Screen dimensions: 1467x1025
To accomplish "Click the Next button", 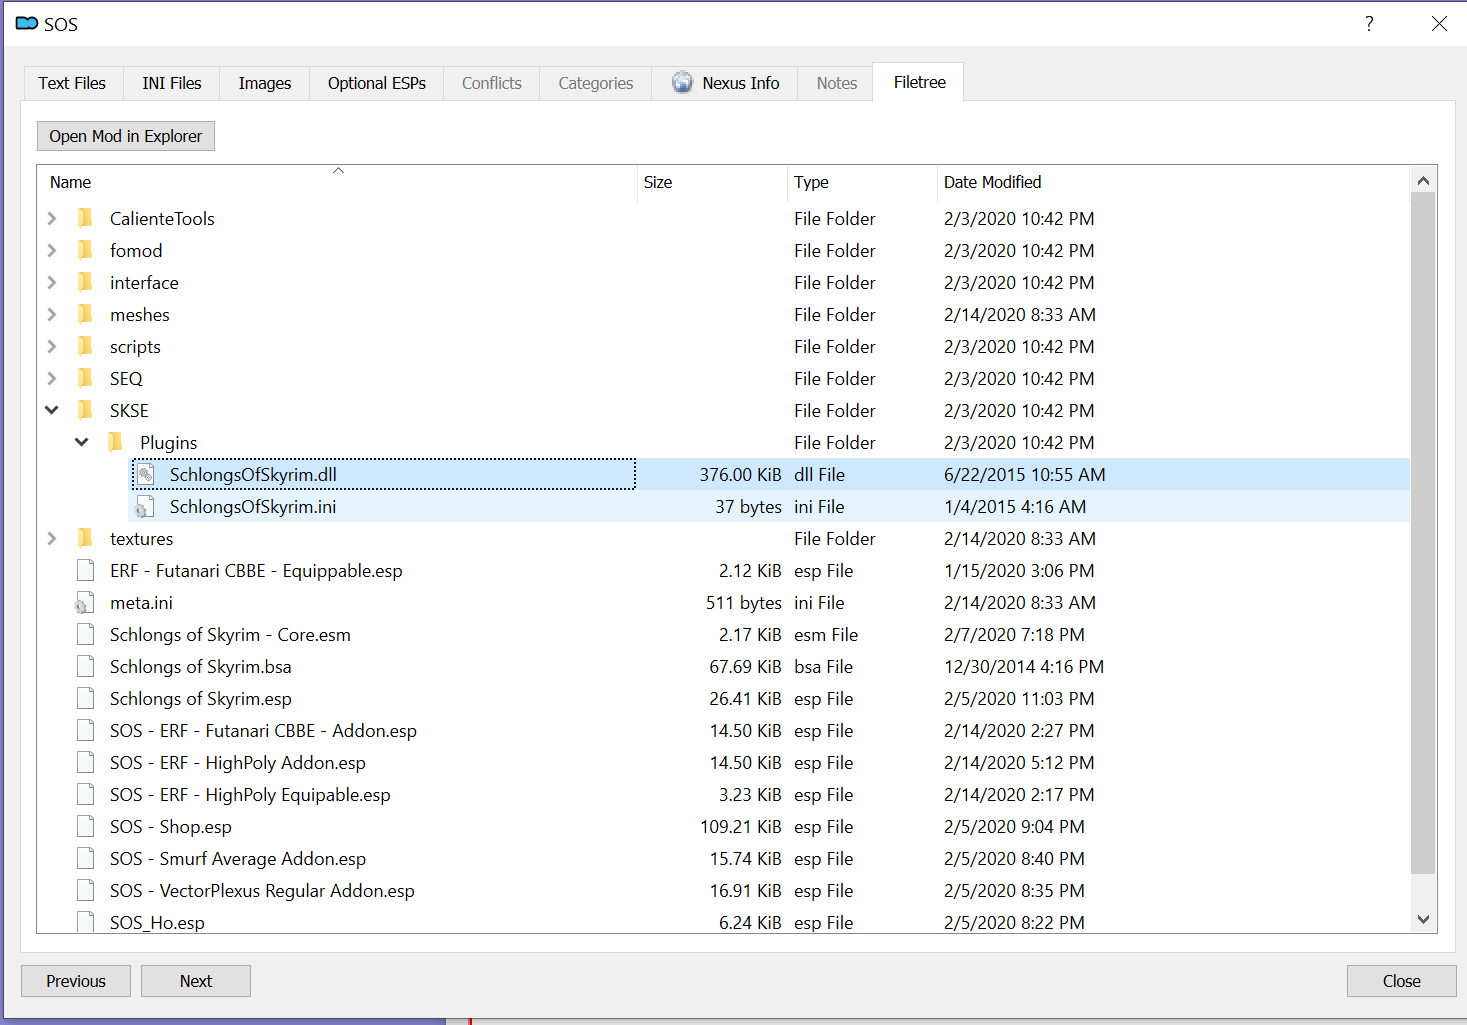I will [196, 981].
